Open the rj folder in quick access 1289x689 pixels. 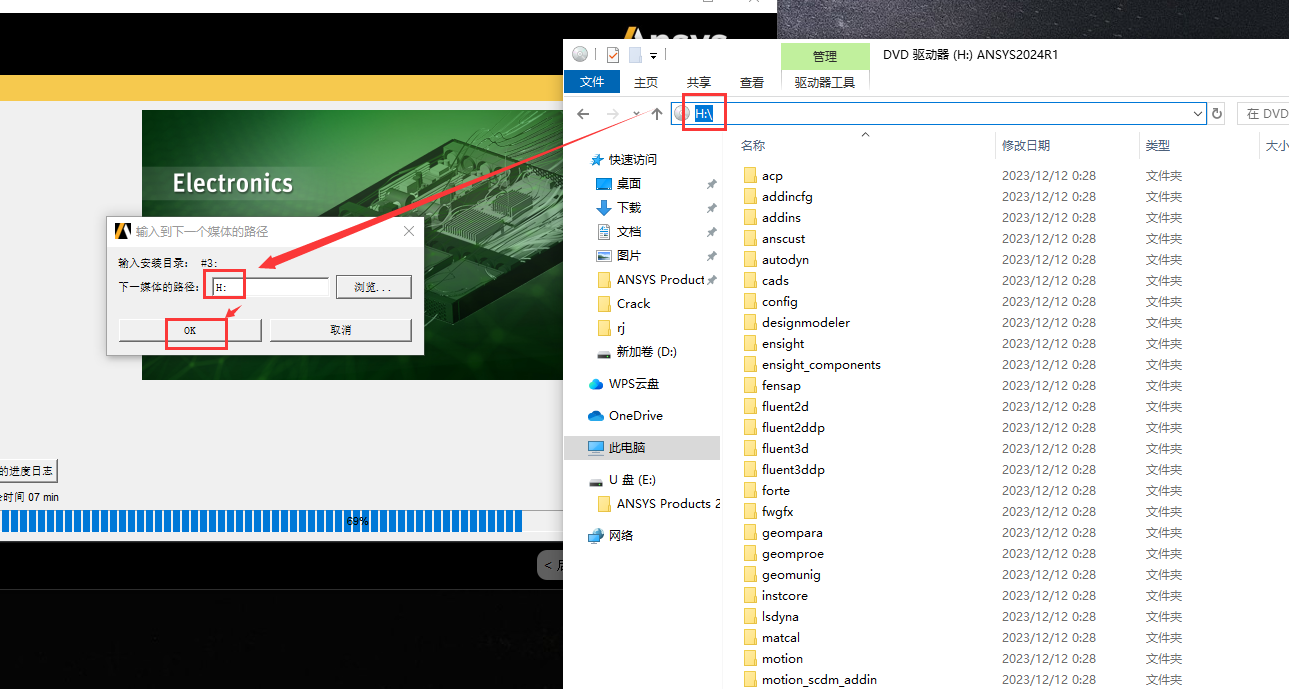point(621,328)
